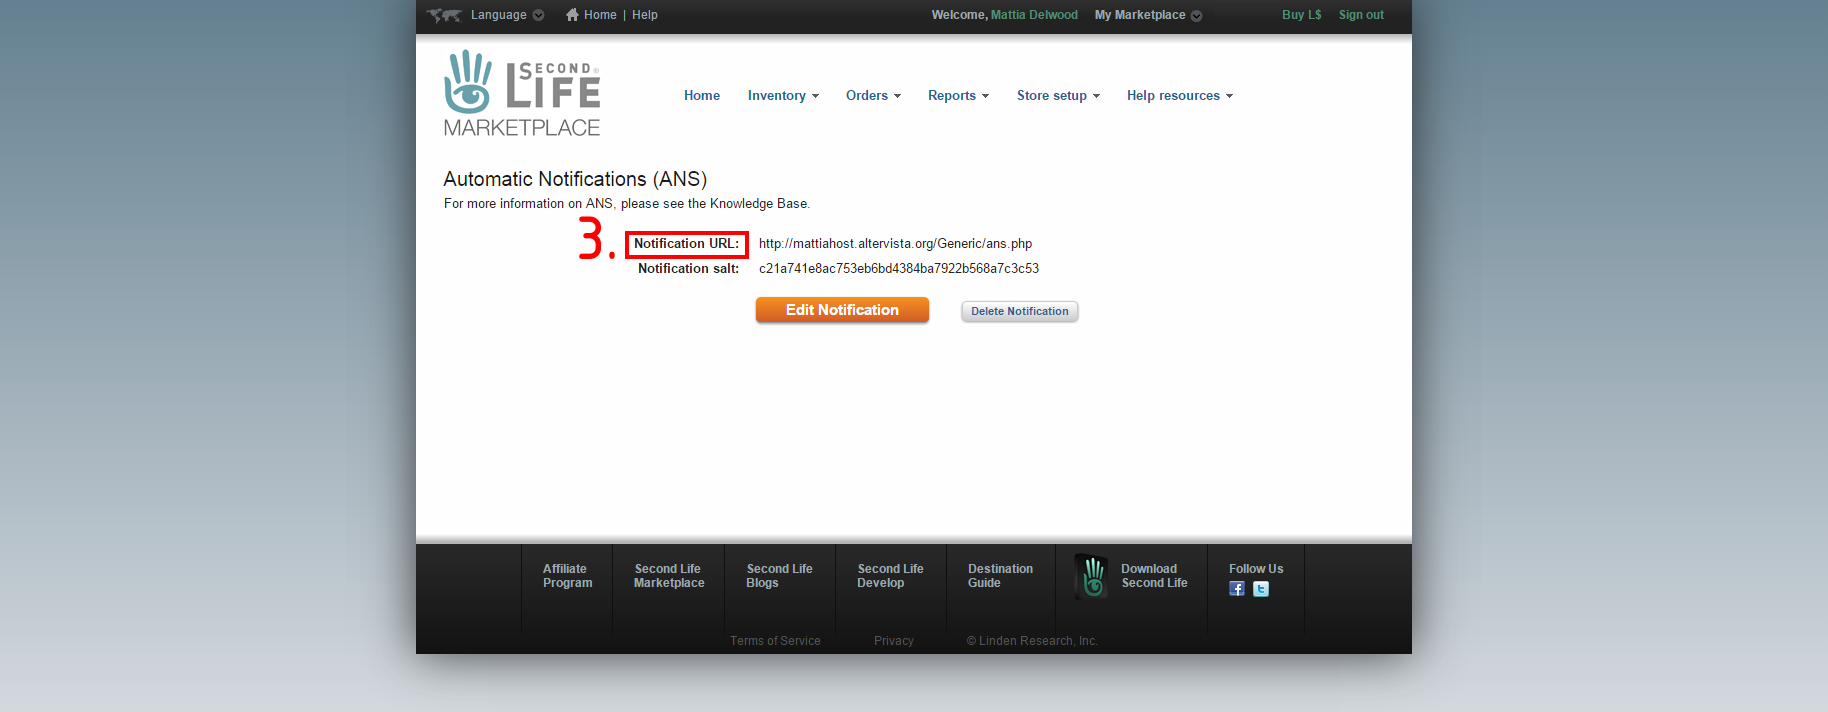Open the Destination Guide footer link
The image size is (1828, 712).
tap(1000, 576)
